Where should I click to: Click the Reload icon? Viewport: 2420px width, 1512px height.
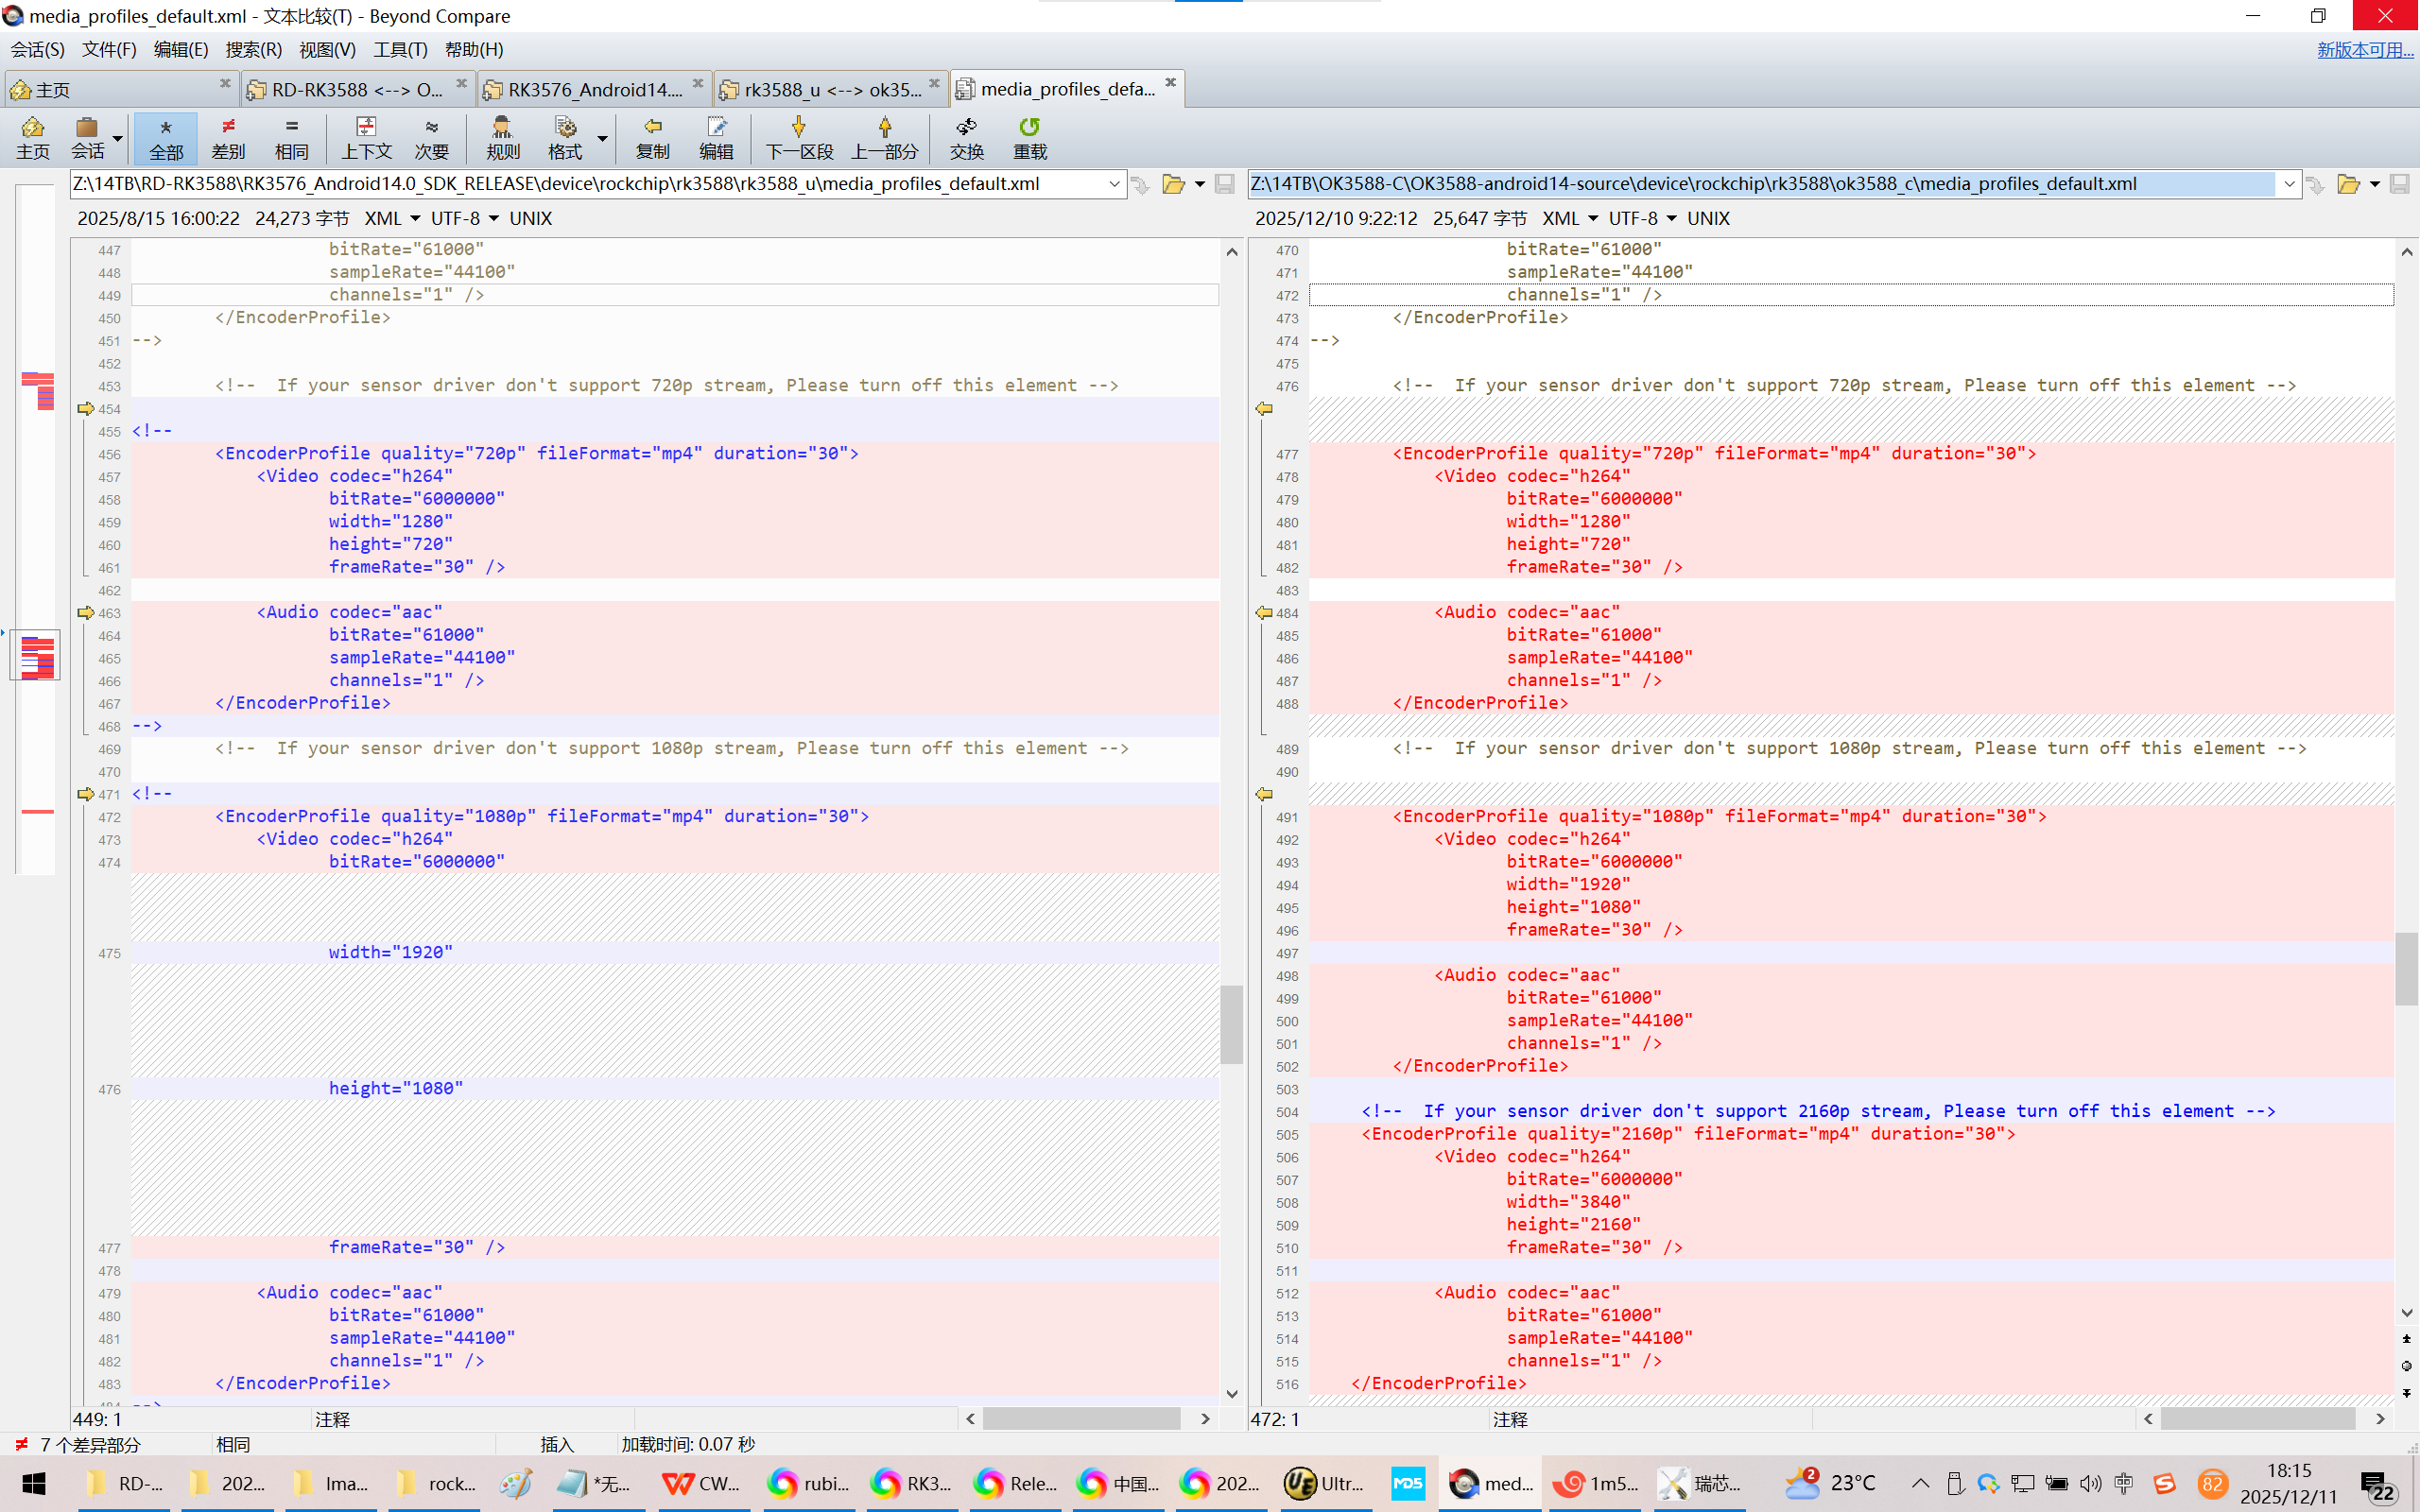1029,137
